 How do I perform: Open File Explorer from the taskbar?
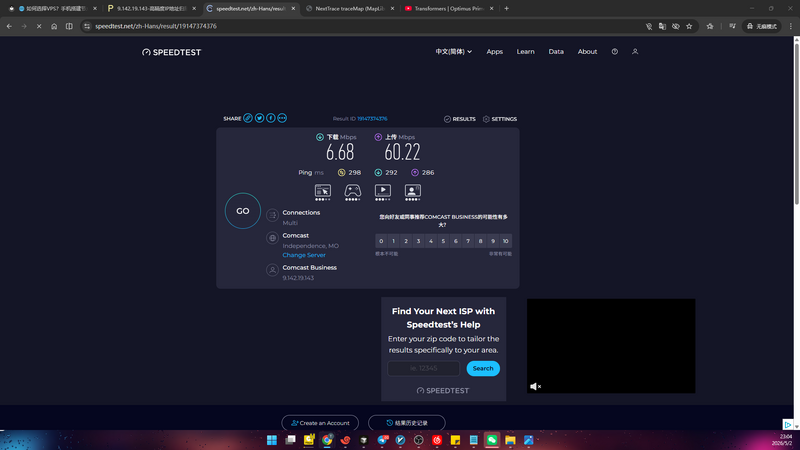pos(510,440)
